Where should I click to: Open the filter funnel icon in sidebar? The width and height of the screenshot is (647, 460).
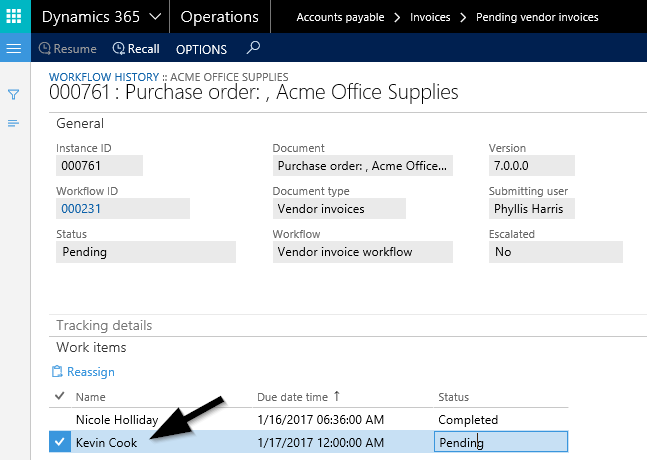click(14, 95)
